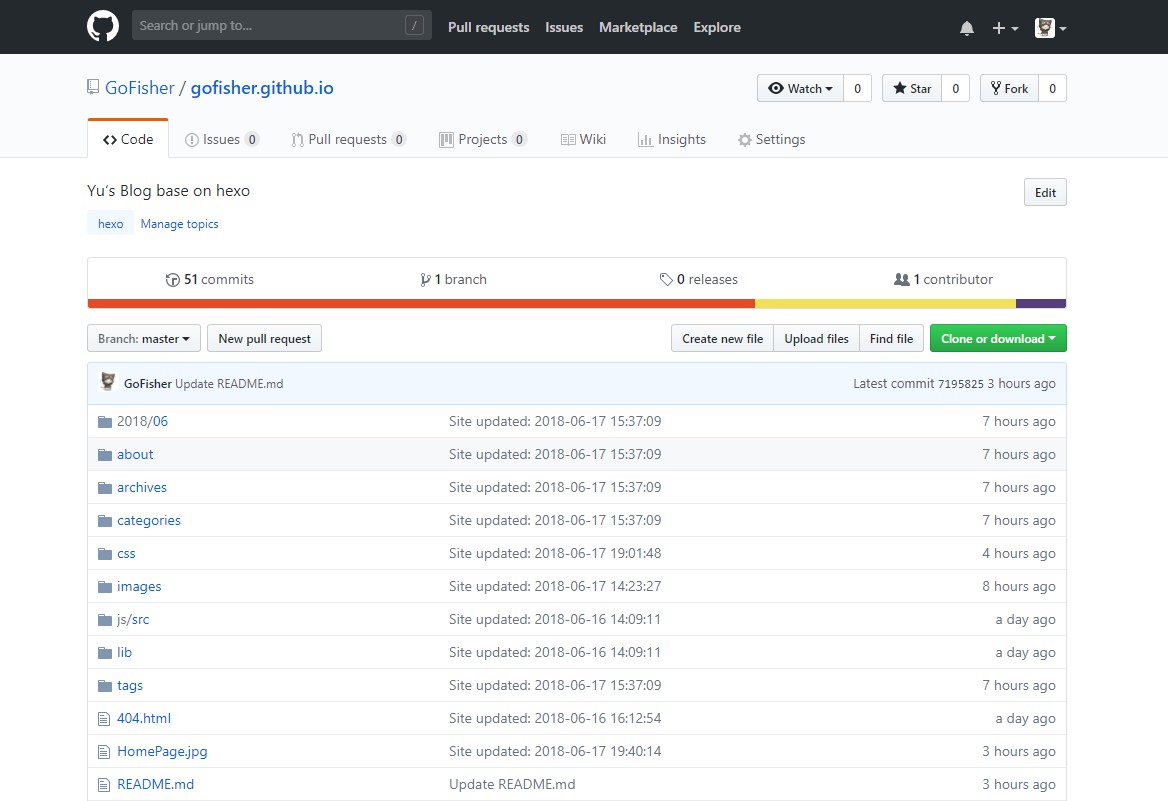Open the Watch subscription dropdown
This screenshot has height=801, width=1168.
[x=800, y=89]
